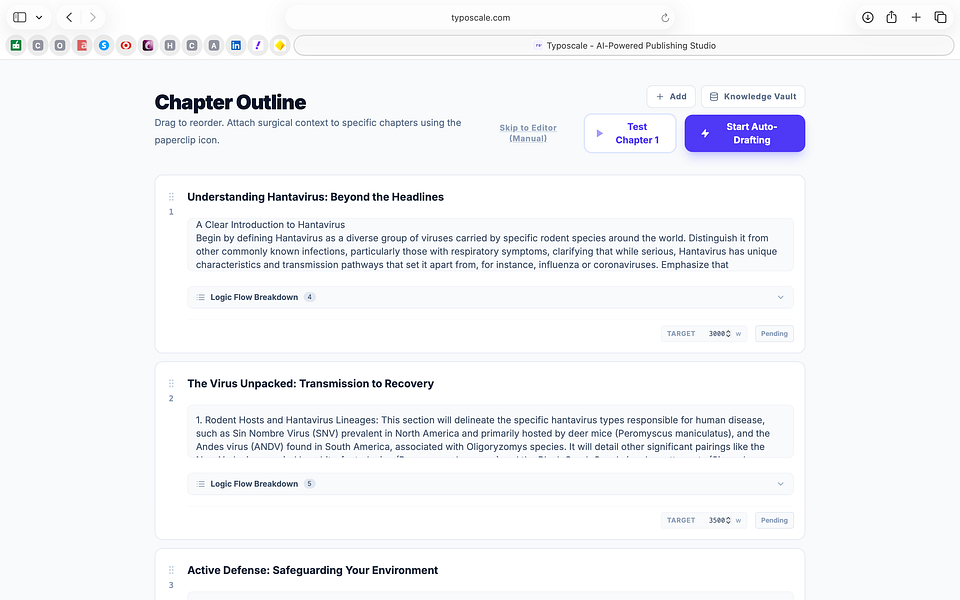Image resolution: width=960 pixels, height=600 pixels.
Task: Toggle the Safari sidebar icon
Action: tap(20, 17)
